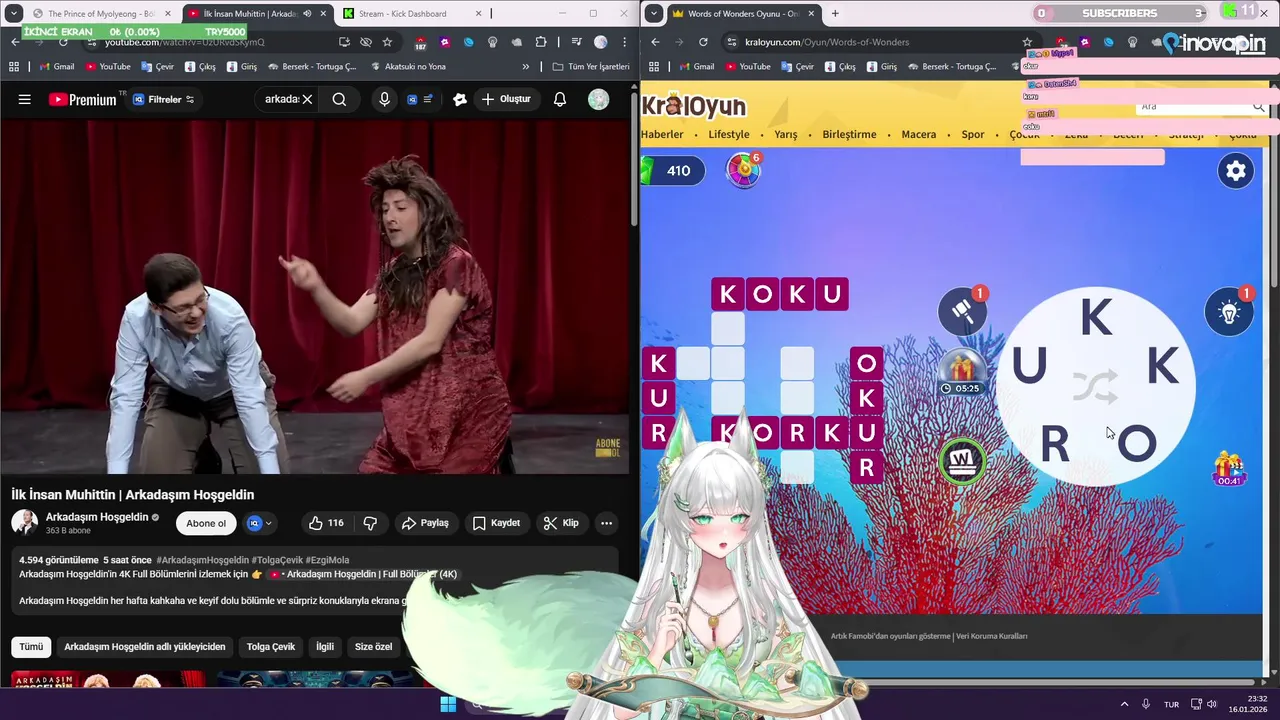This screenshot has height=720, width=1280.
Task: Select letter U in the letter wheel
Action: 1029,367
